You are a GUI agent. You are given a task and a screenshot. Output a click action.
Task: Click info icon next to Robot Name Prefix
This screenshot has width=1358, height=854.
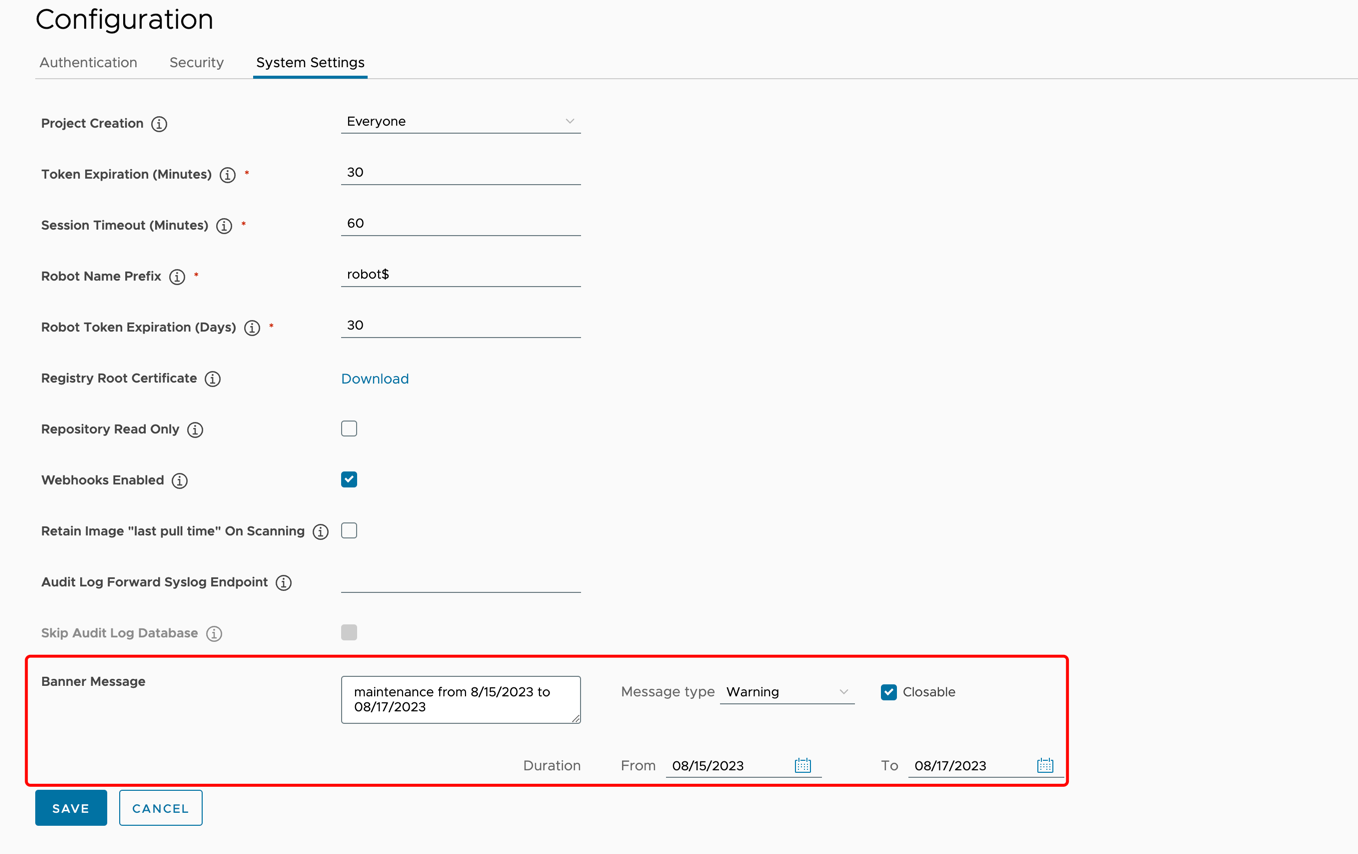pos(177,277)
